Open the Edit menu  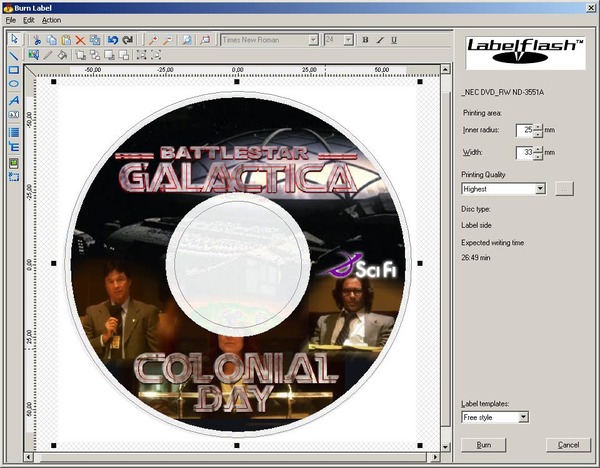coord(29,20)
